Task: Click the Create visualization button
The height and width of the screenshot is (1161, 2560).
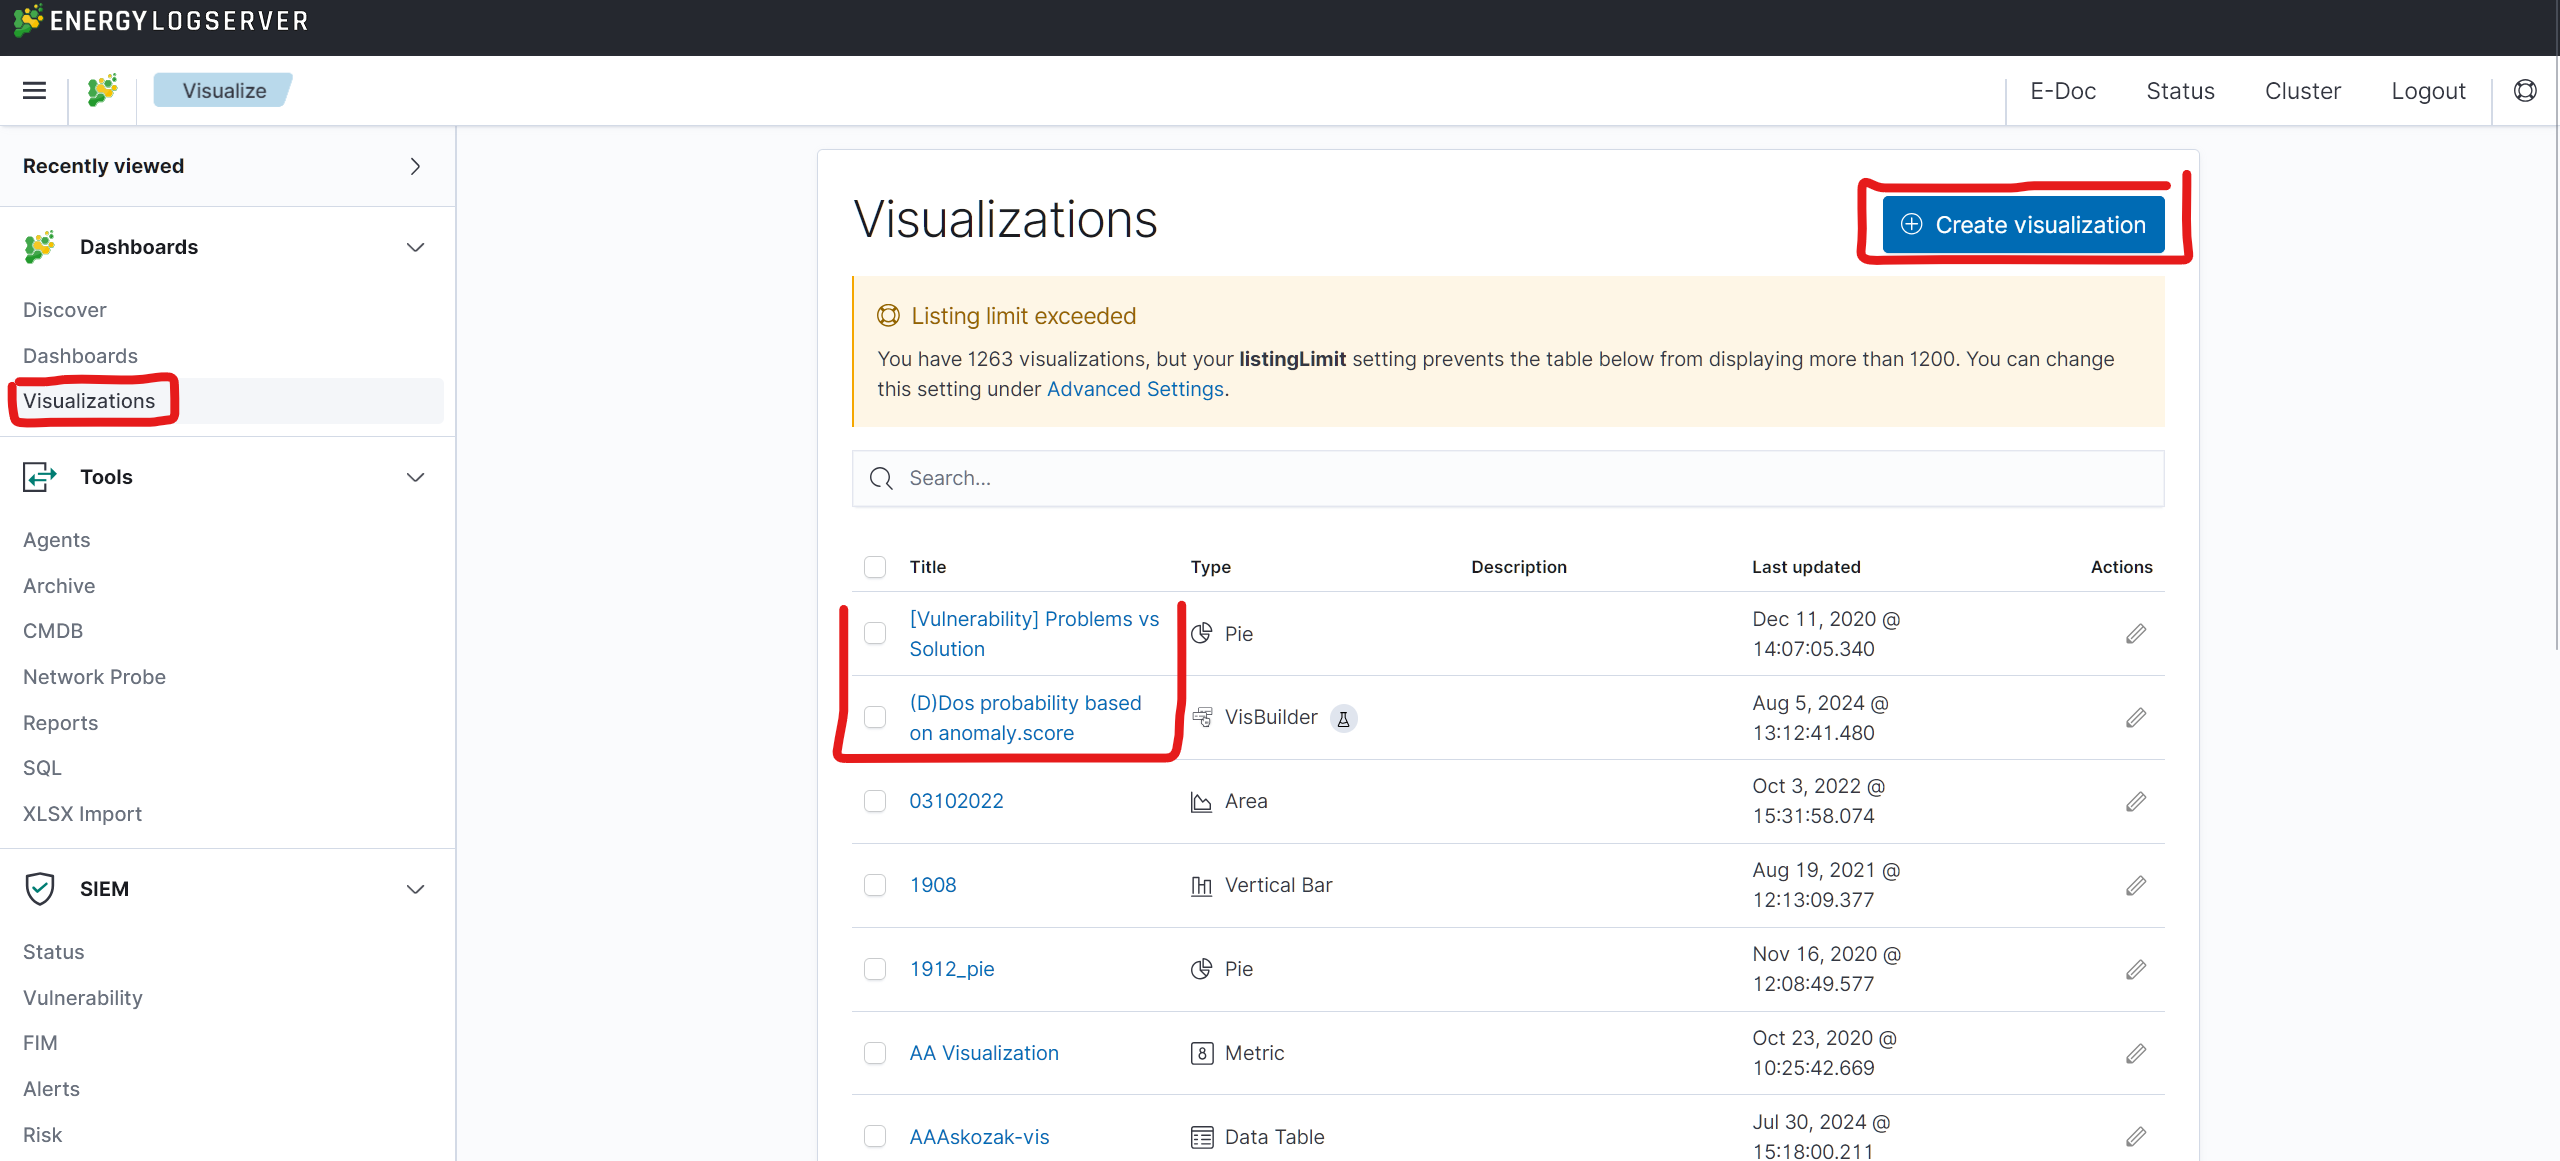Action: coord(2023,225)
